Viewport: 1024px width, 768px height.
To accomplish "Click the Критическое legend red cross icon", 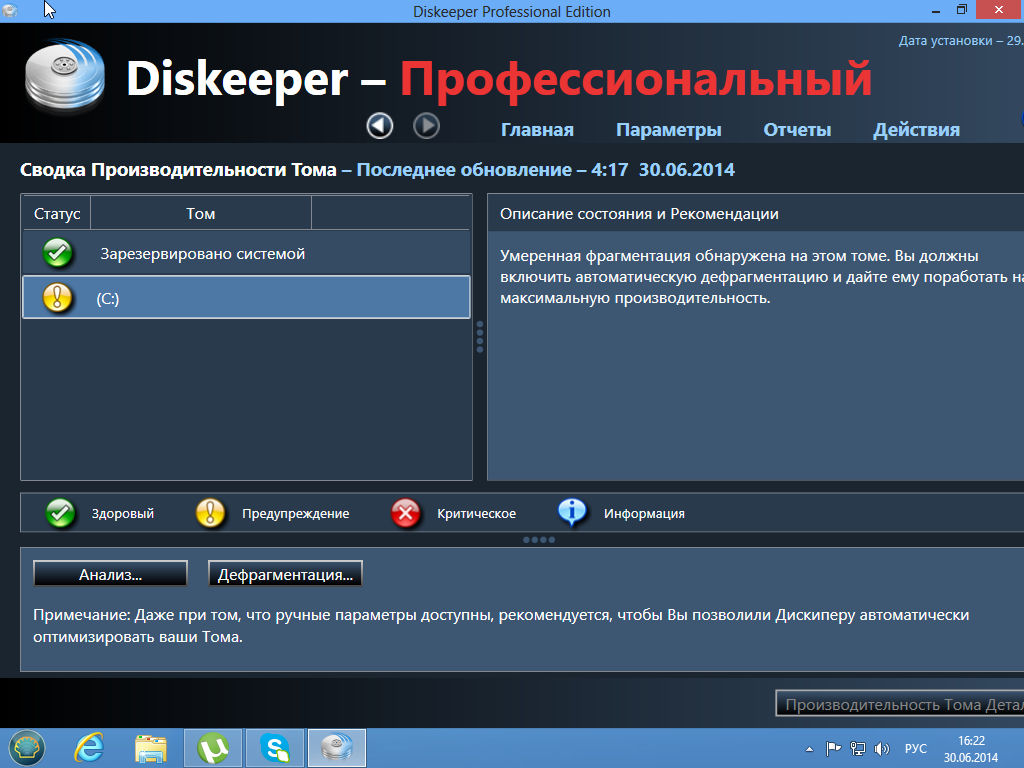I will click(406, 513).
